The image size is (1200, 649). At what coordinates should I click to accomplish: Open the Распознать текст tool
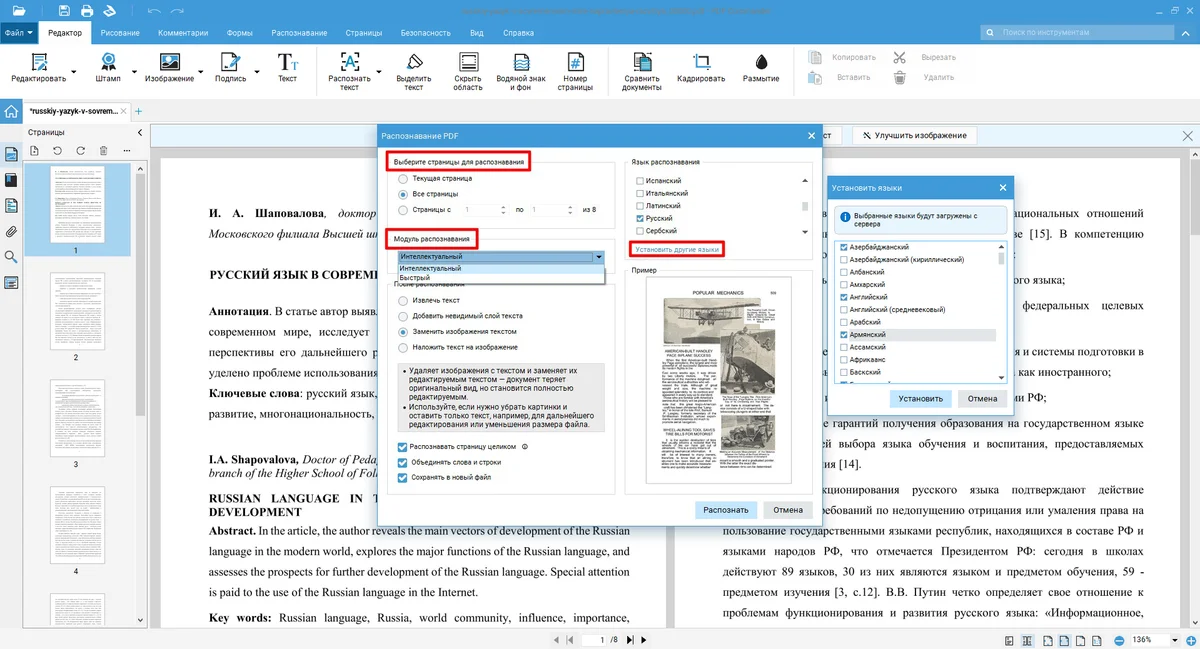coord(349,62)
